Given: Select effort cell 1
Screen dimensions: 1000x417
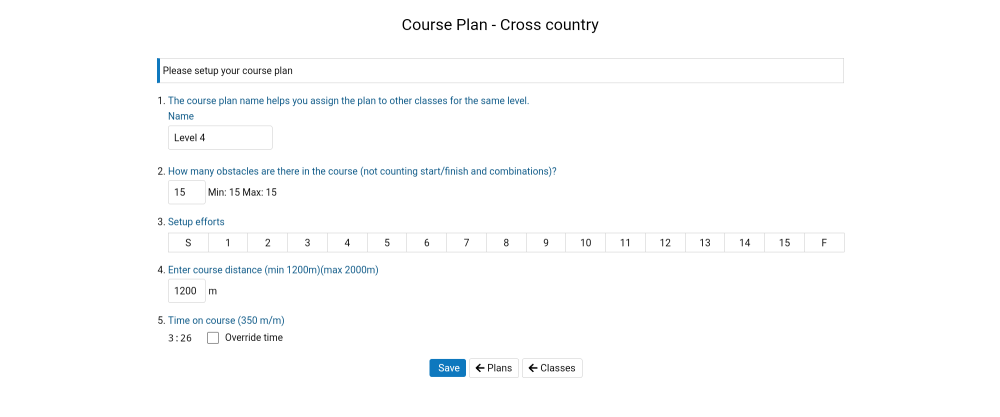Looking at the screenshot, I should pyautogui.click(x=228, y=243).
